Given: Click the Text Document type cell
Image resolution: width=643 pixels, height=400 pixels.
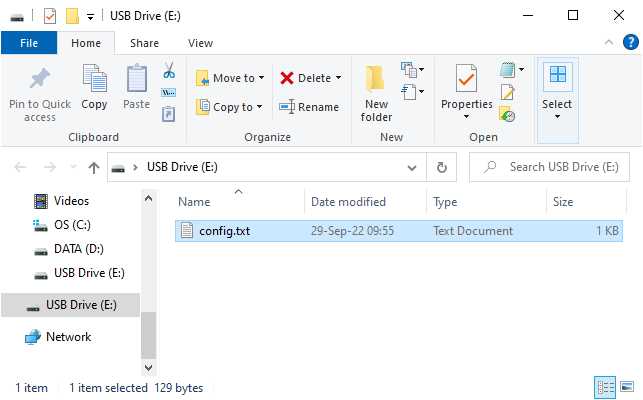Looking at the screenshot, I should (473, 231).
